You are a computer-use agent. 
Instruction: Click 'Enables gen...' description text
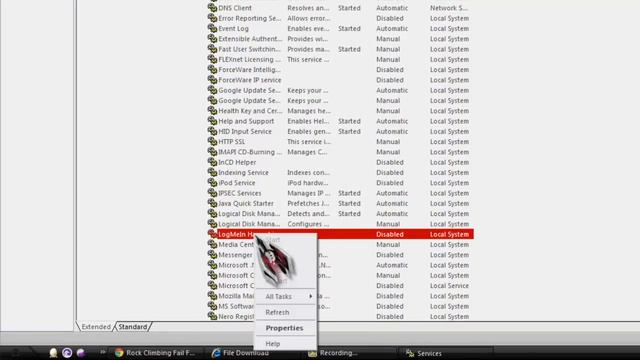click(x=309, y=131)
